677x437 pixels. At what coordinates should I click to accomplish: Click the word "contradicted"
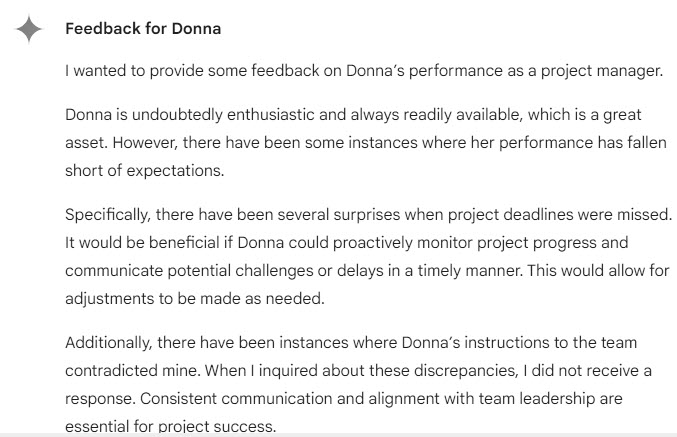tap(110, 370)
